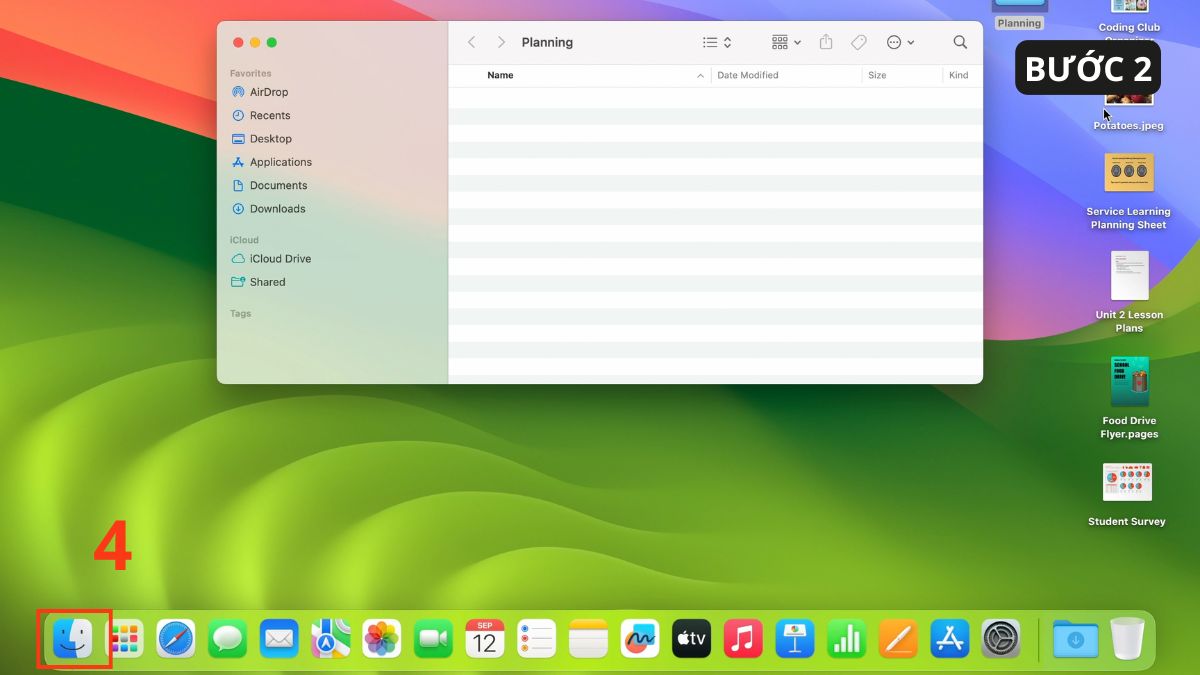Screen dimensions: 1200x675
Task: Sort by Date Modified column header
Action: tap(748, 75)
